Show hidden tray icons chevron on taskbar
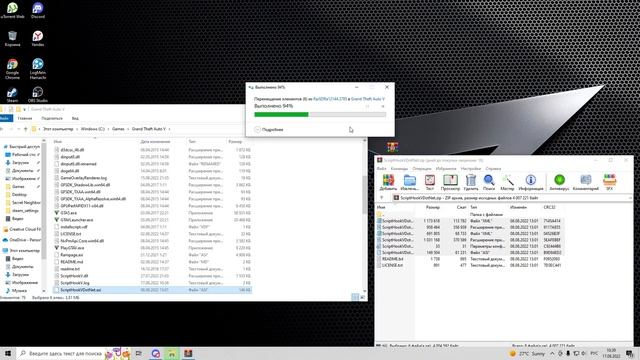Image resolution: width=640 pixels, height=360 pixels. [x=552, y=353]
